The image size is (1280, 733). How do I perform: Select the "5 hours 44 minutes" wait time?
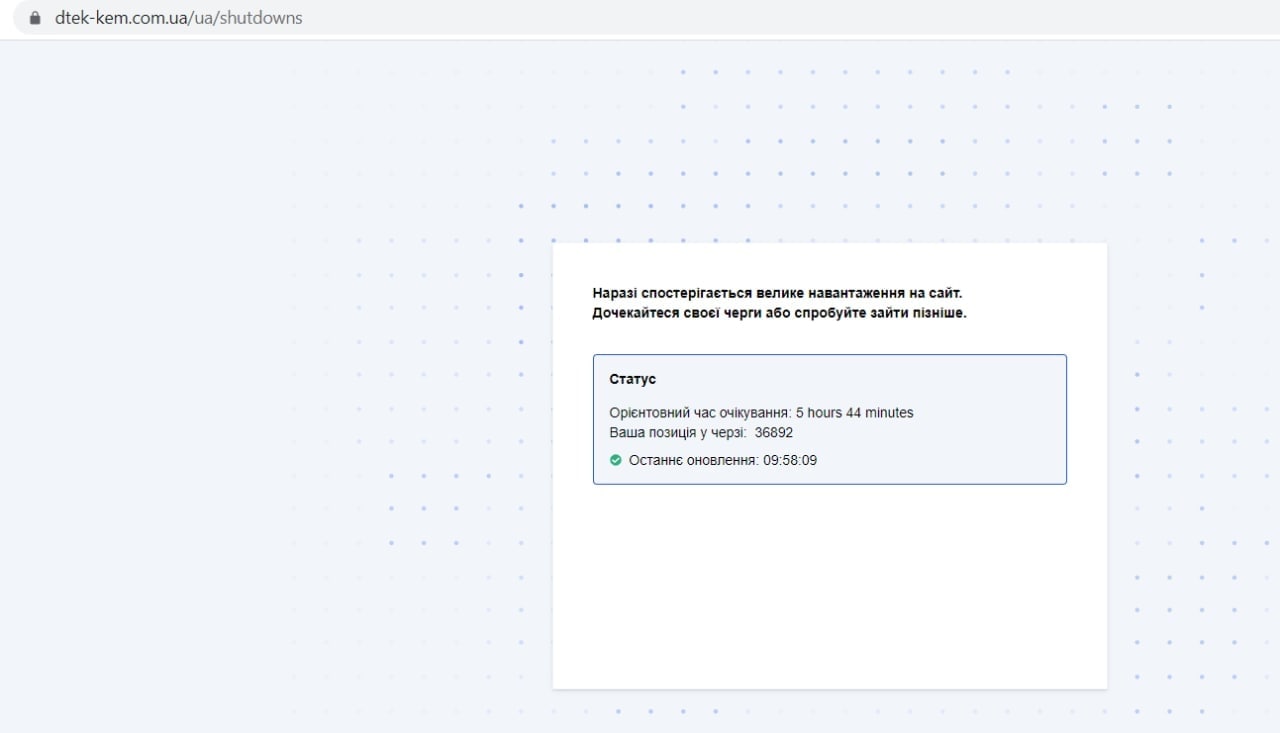click(854, 413)
